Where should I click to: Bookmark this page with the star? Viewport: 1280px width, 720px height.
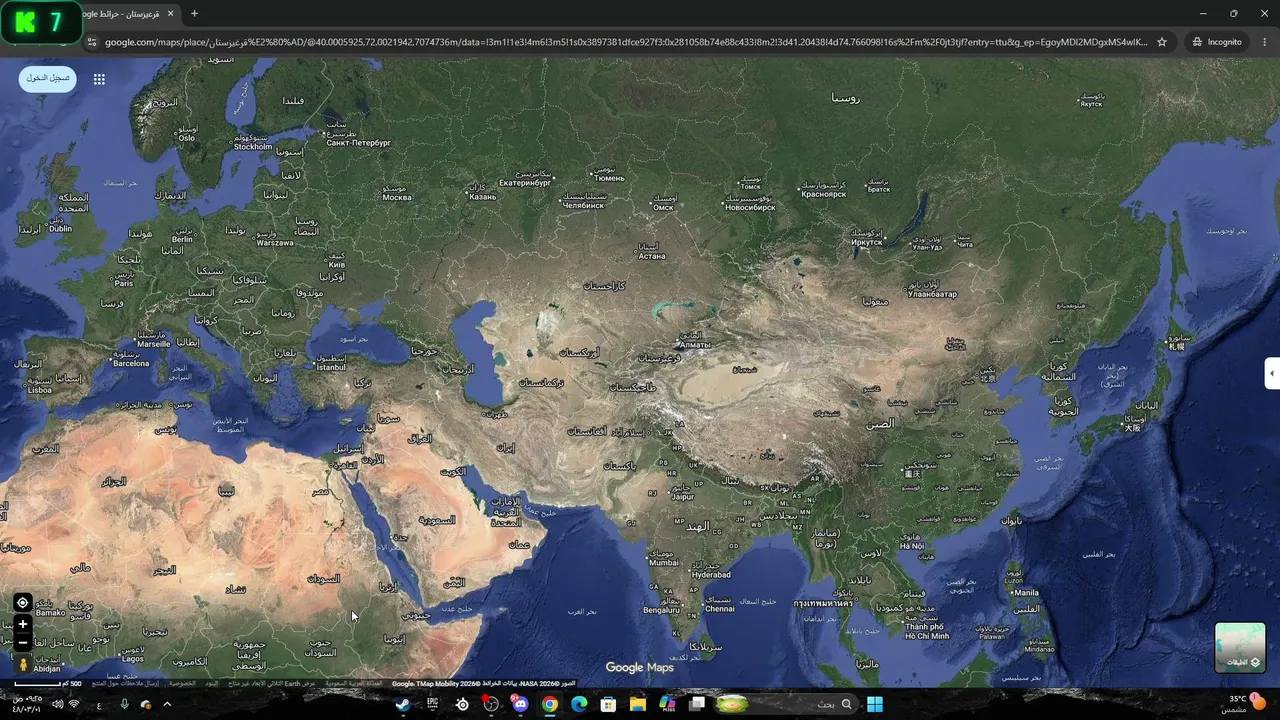(x=1162, y=42)
